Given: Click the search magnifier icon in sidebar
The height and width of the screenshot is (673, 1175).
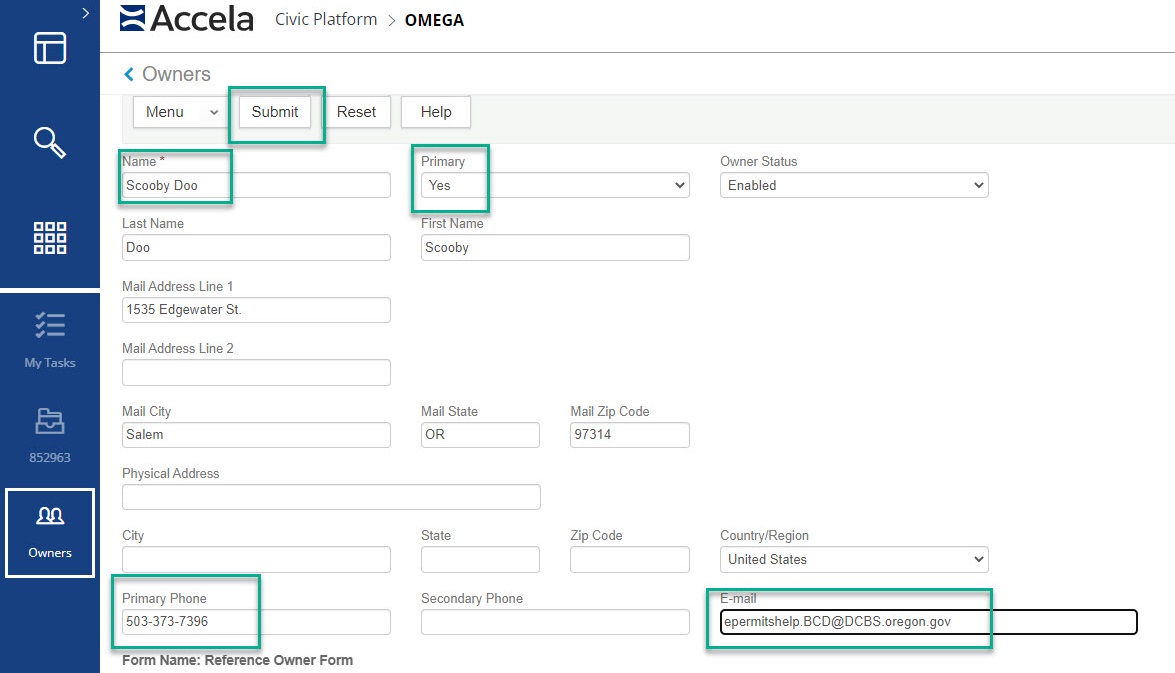Looking at the screenshot, I should [50, 143].
